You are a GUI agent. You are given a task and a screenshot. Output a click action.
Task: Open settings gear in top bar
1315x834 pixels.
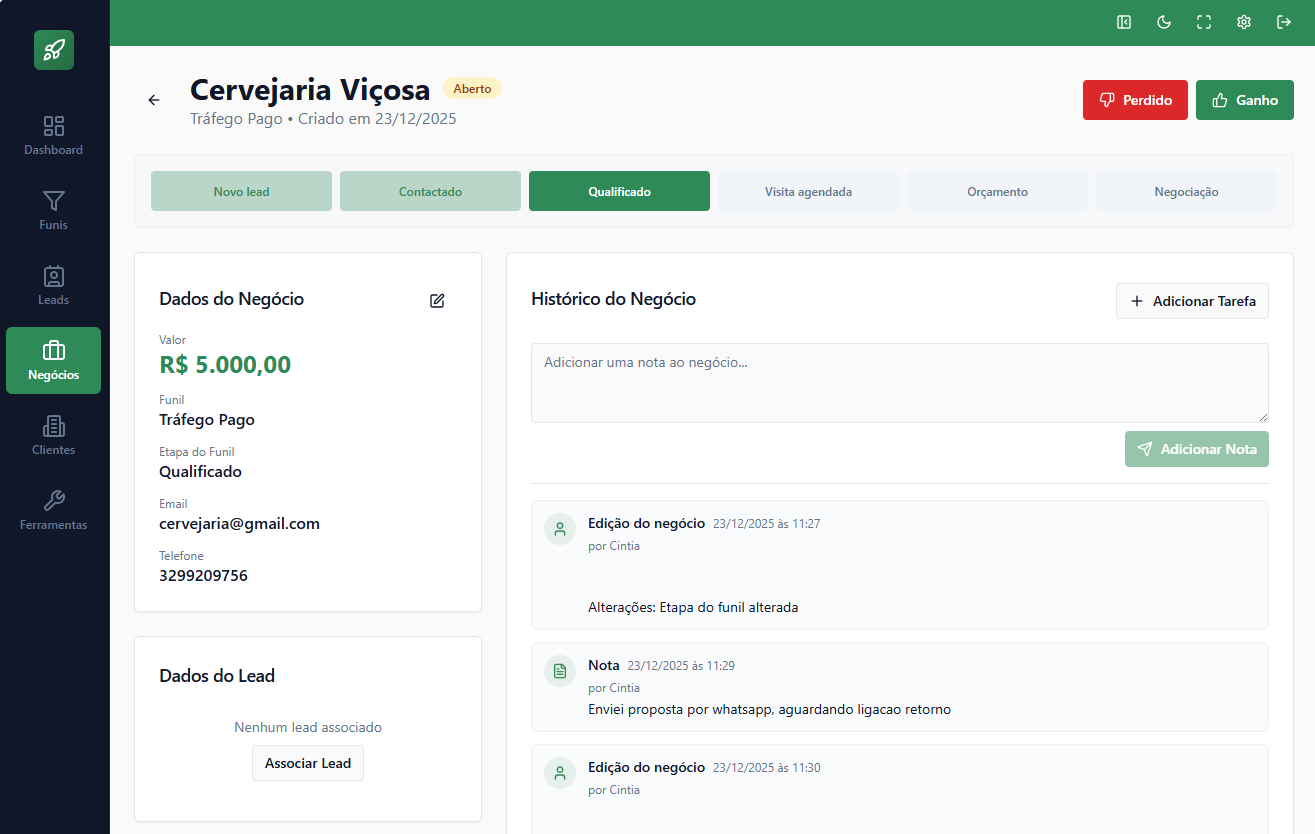[1244, 22]
